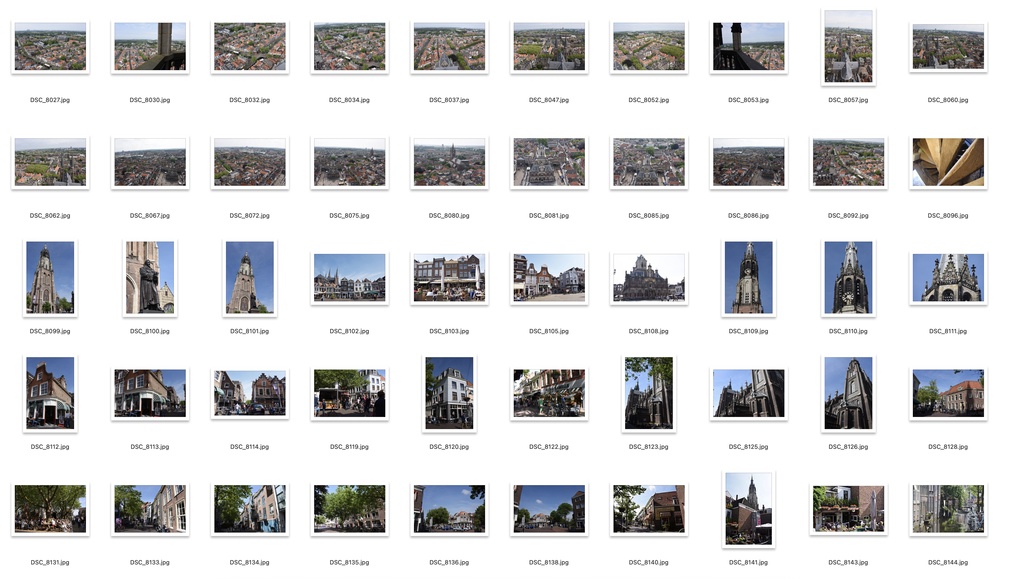Open the DSC_8120.jpg corner building thumbnail
The width and height of the screenshot is (1024, 579).
(449, 393)
